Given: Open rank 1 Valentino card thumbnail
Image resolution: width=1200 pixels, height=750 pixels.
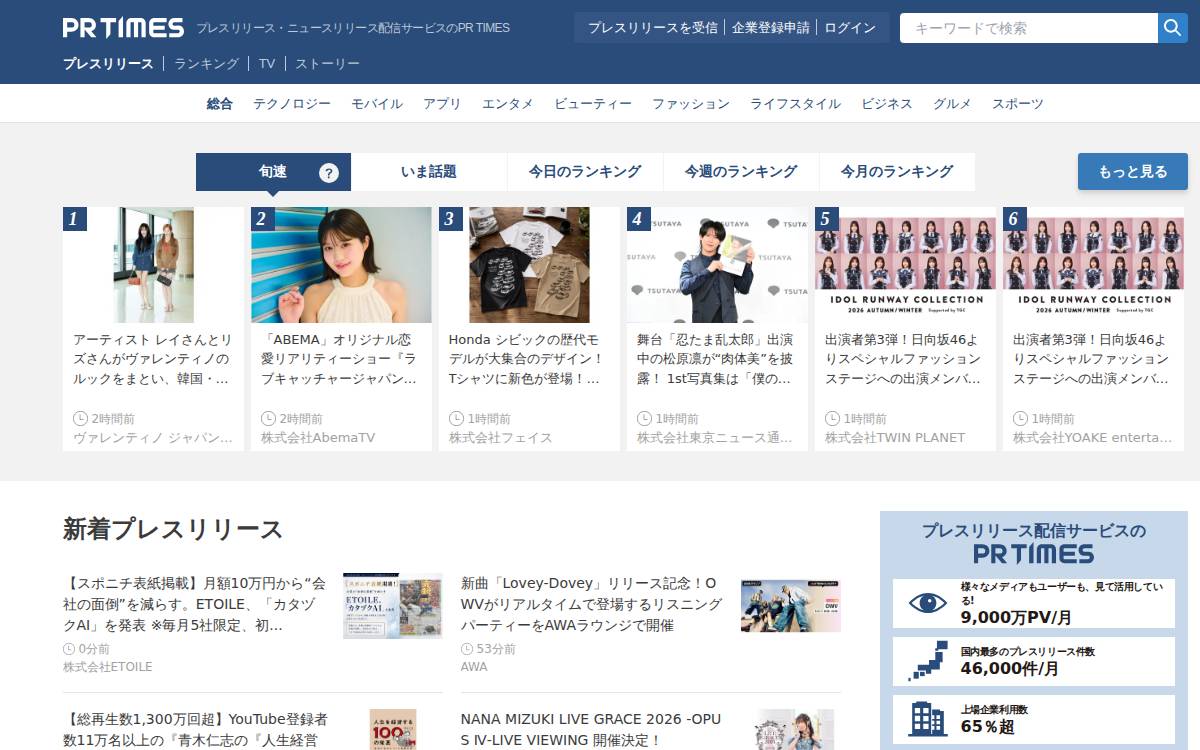Looking at the screenshot, I should (x=153, y=265).
